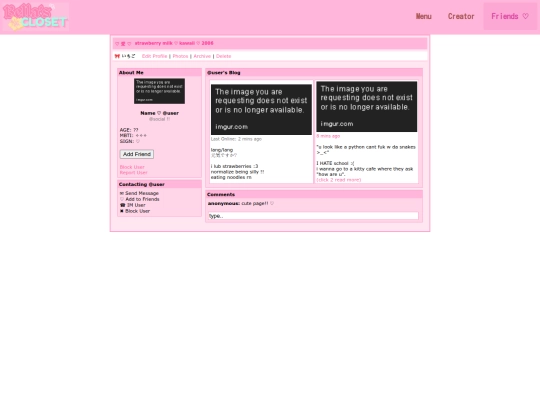540x405 pixels.
Task: Open blog image above 8 mins ago
Action: (x=366, y=107)
